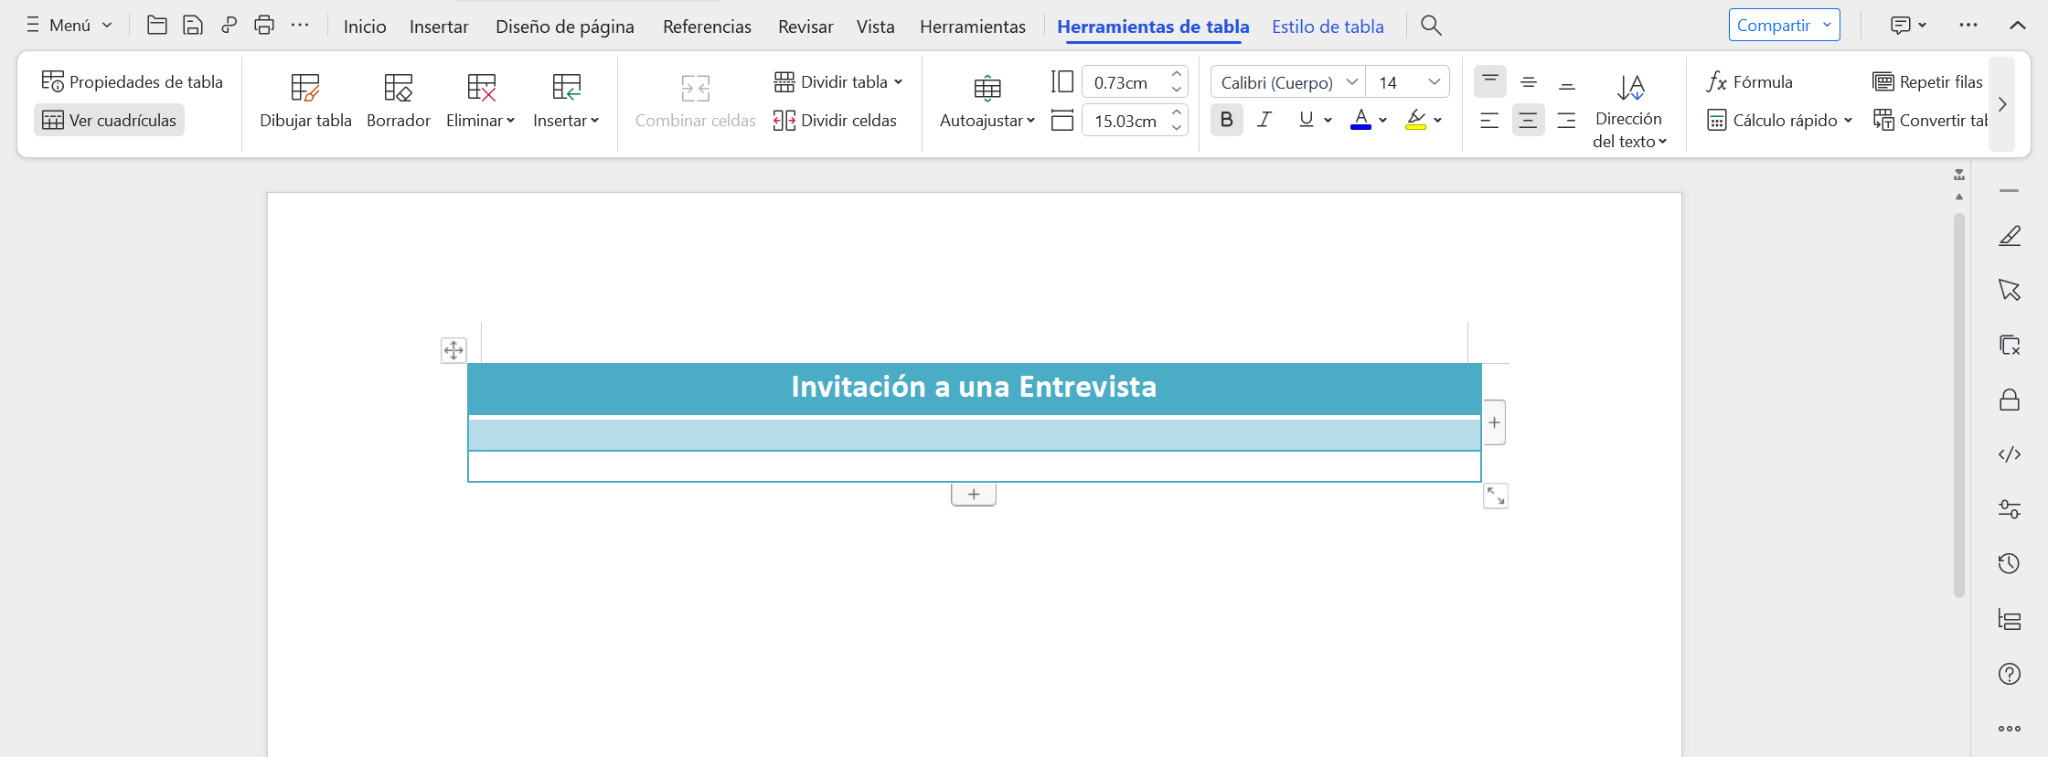Switch to the Insertar ribbon tab
This screenshot has width=2048, height=757.
tap(439, 27)
